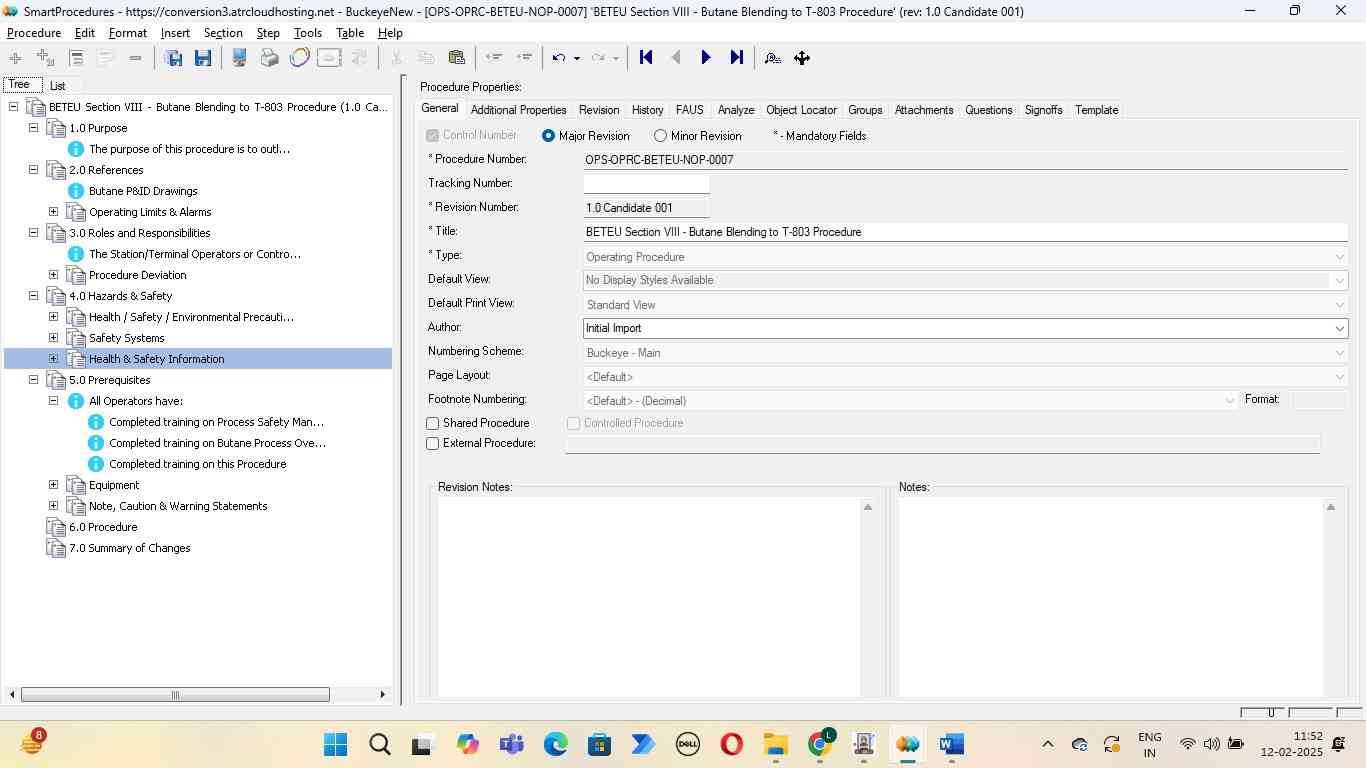Click the paste clipboard icon

point(457,58)
